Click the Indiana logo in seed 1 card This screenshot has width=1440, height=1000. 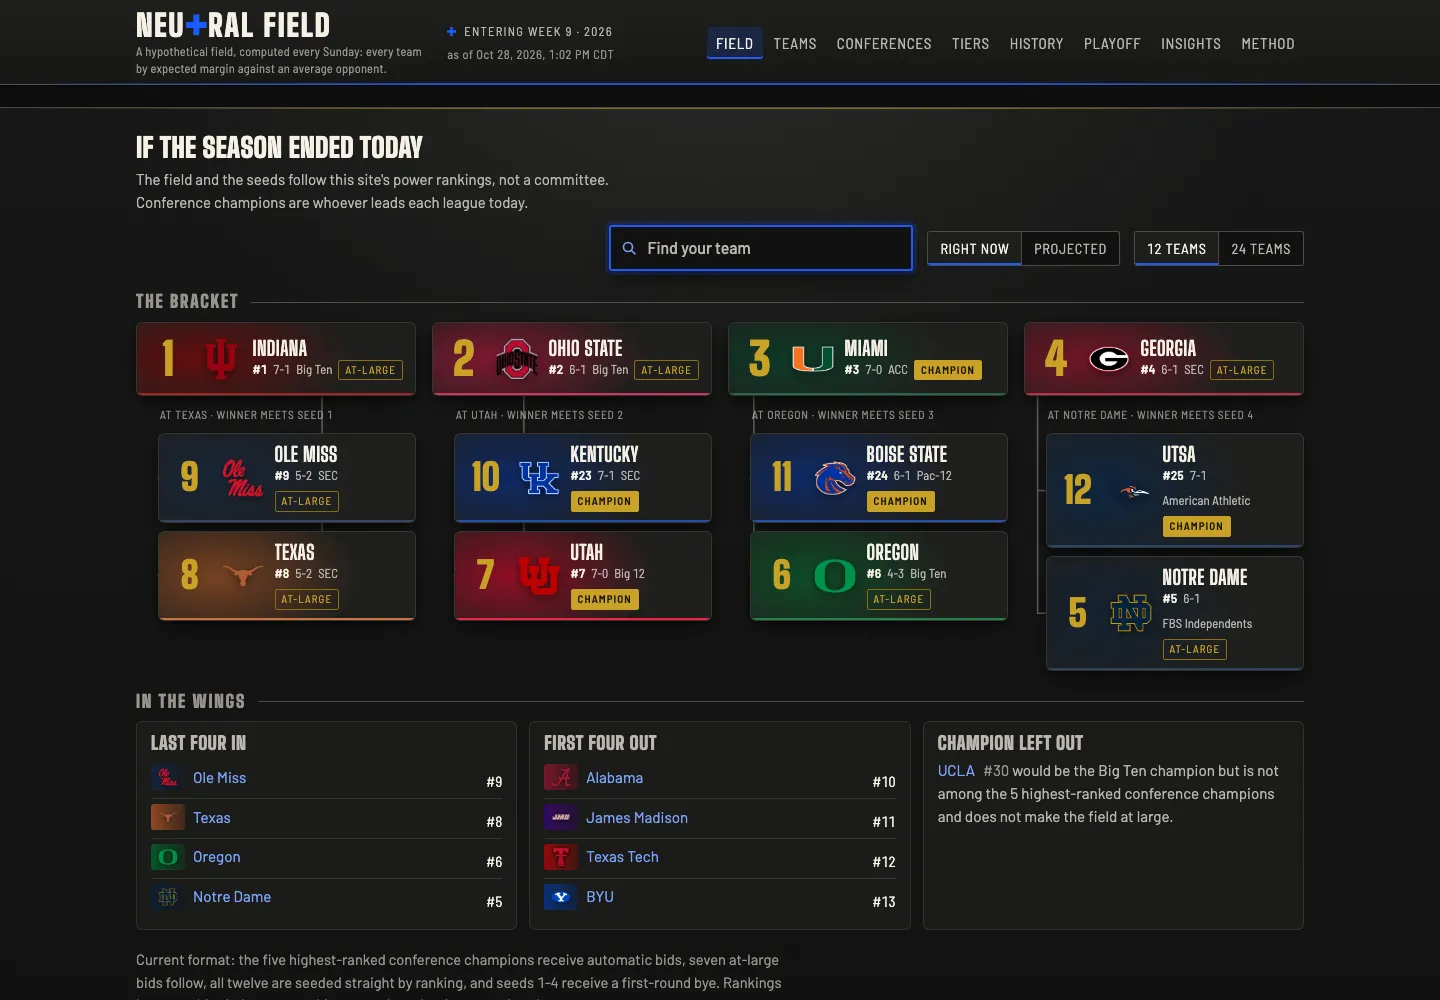(x=220, y=359)
